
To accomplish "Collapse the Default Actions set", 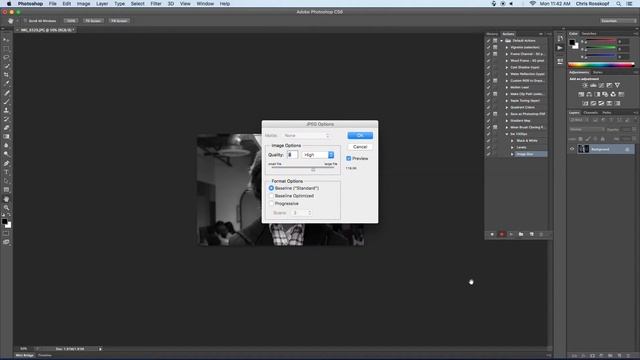I will click(502, 41).
